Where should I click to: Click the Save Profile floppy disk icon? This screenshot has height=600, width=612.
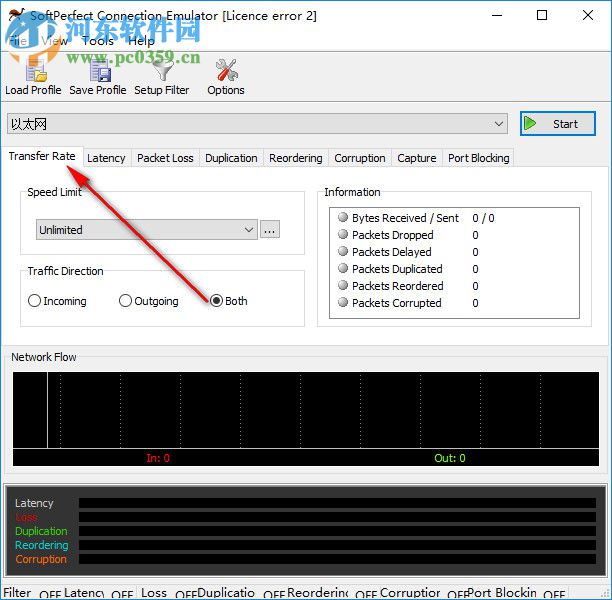pyautogui.click(x=100, y=70)
